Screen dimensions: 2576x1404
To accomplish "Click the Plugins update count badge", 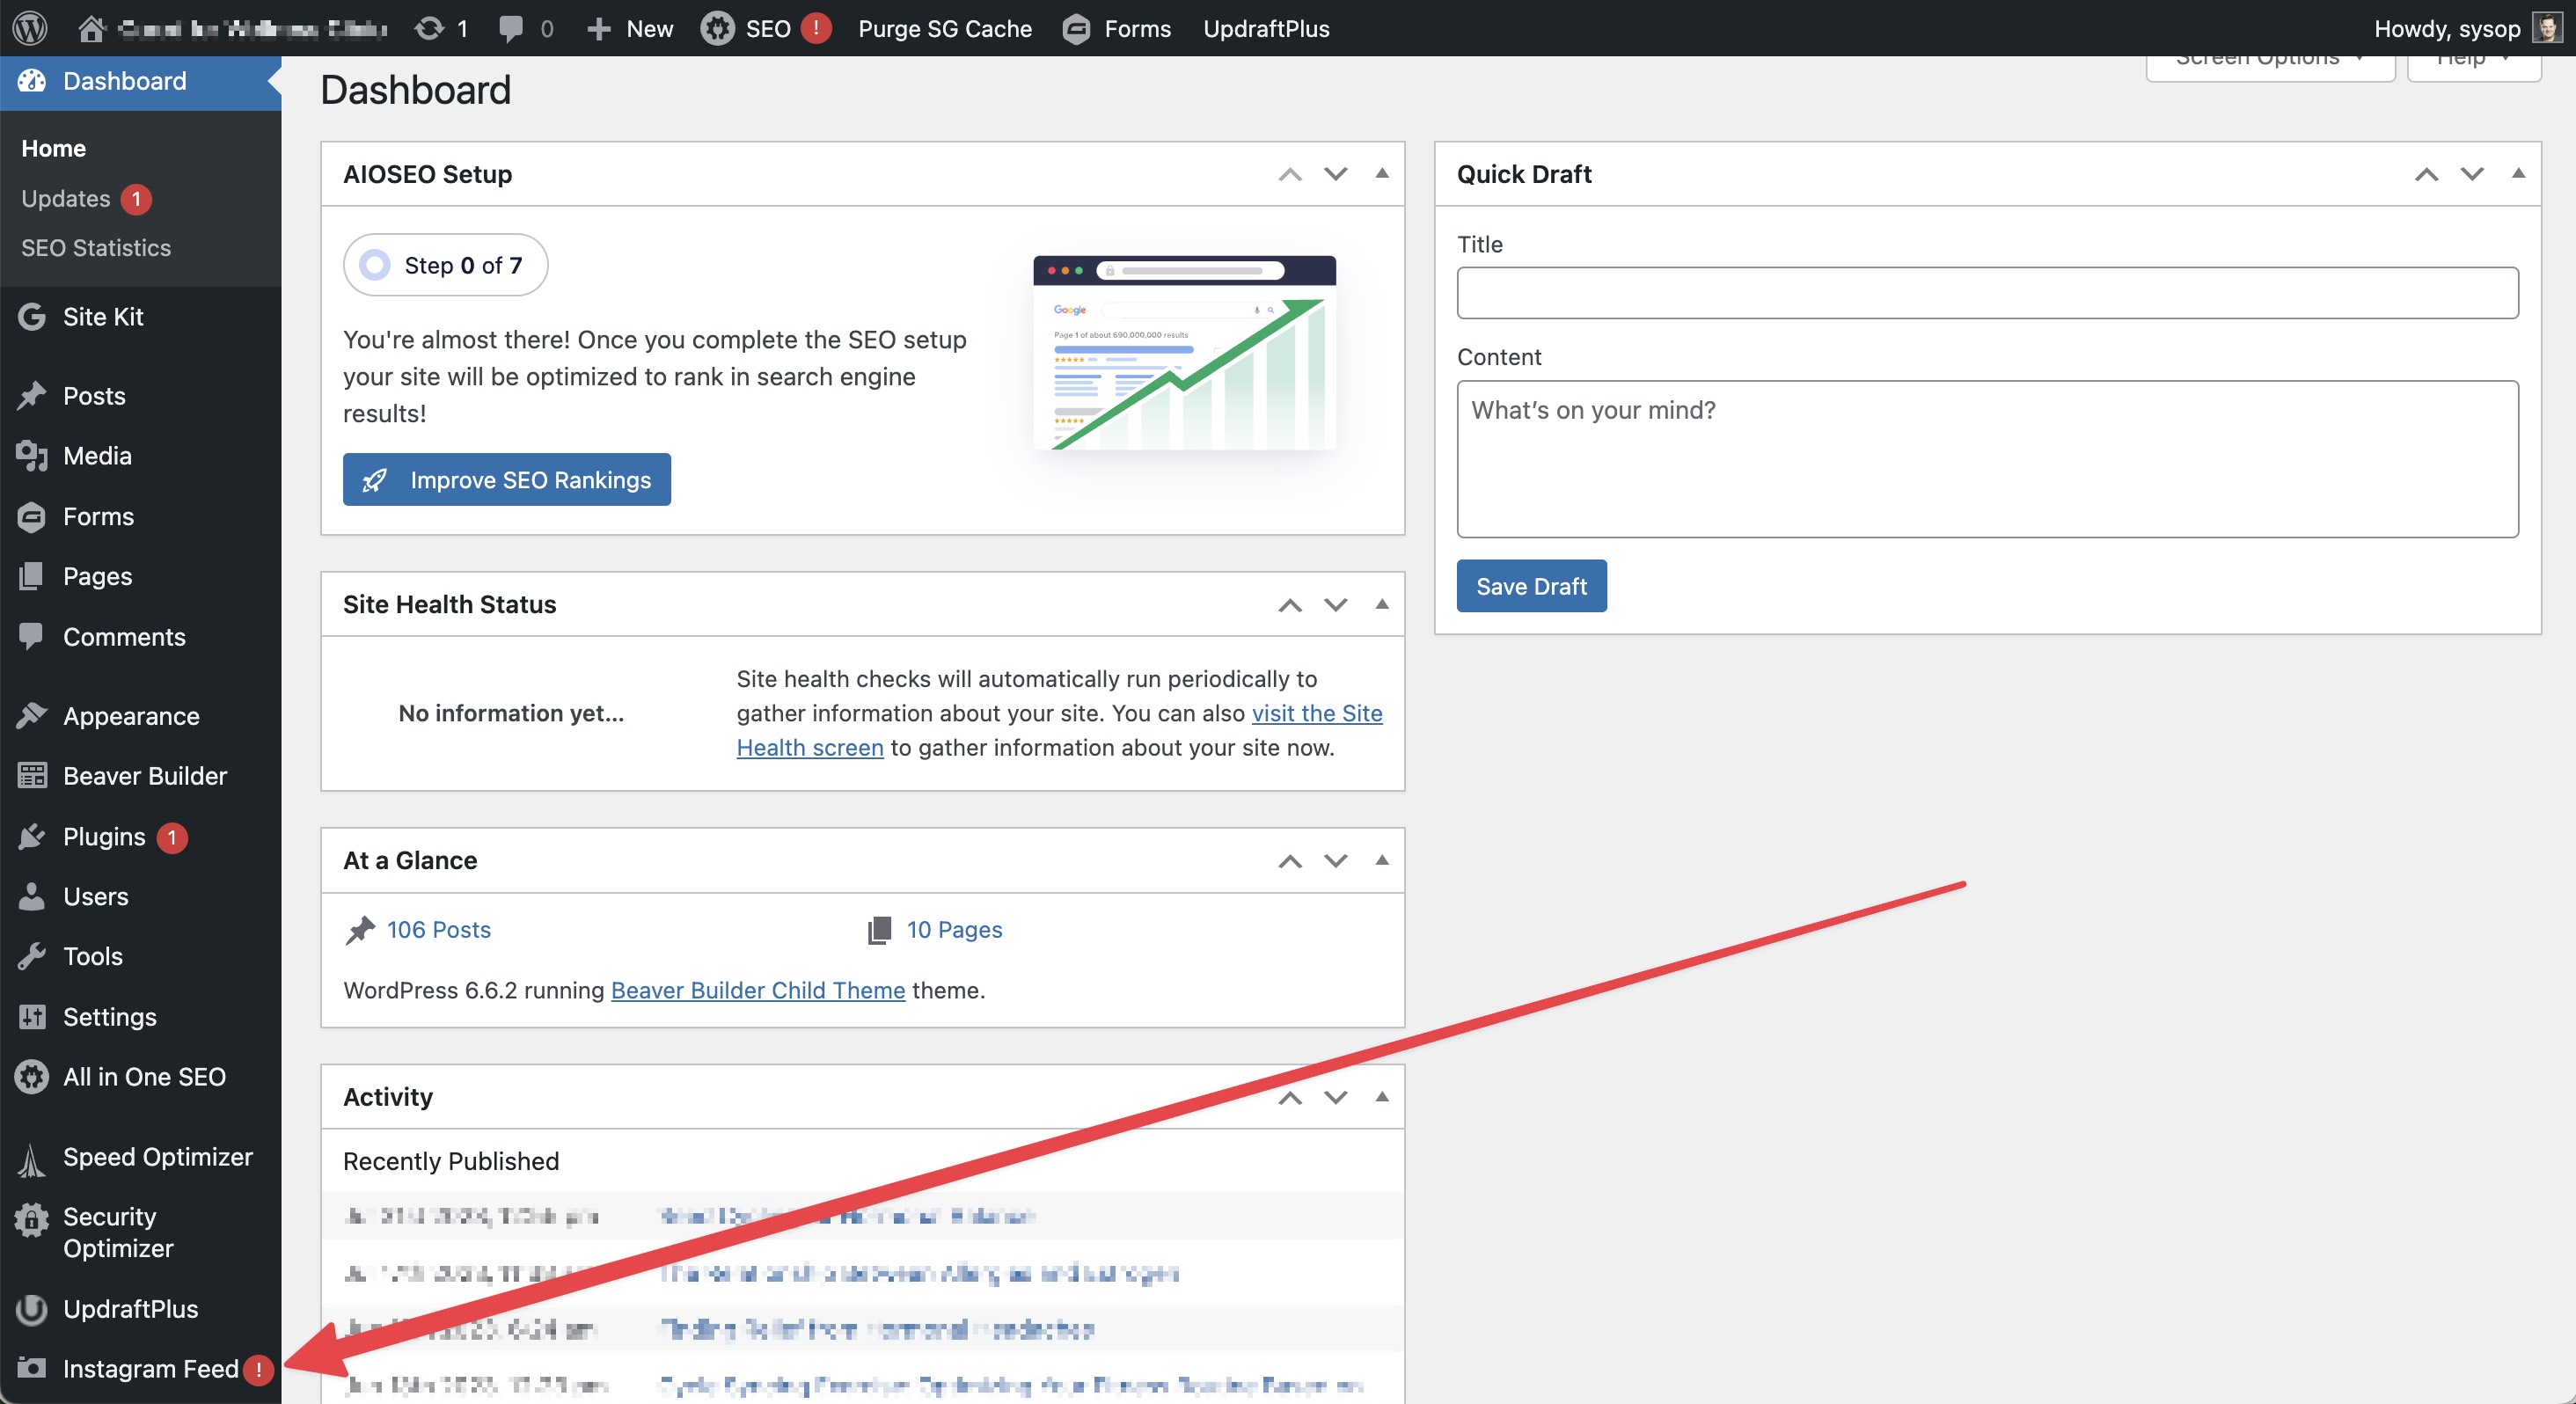I will [172, 837].
